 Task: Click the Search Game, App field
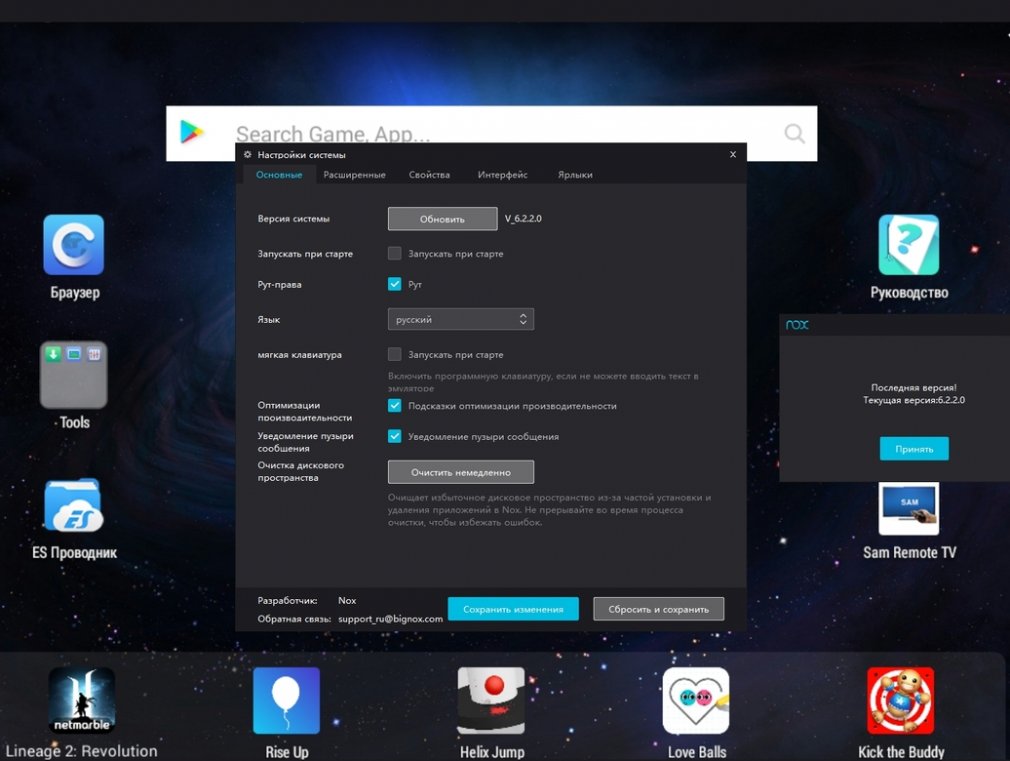coord(500,133)
